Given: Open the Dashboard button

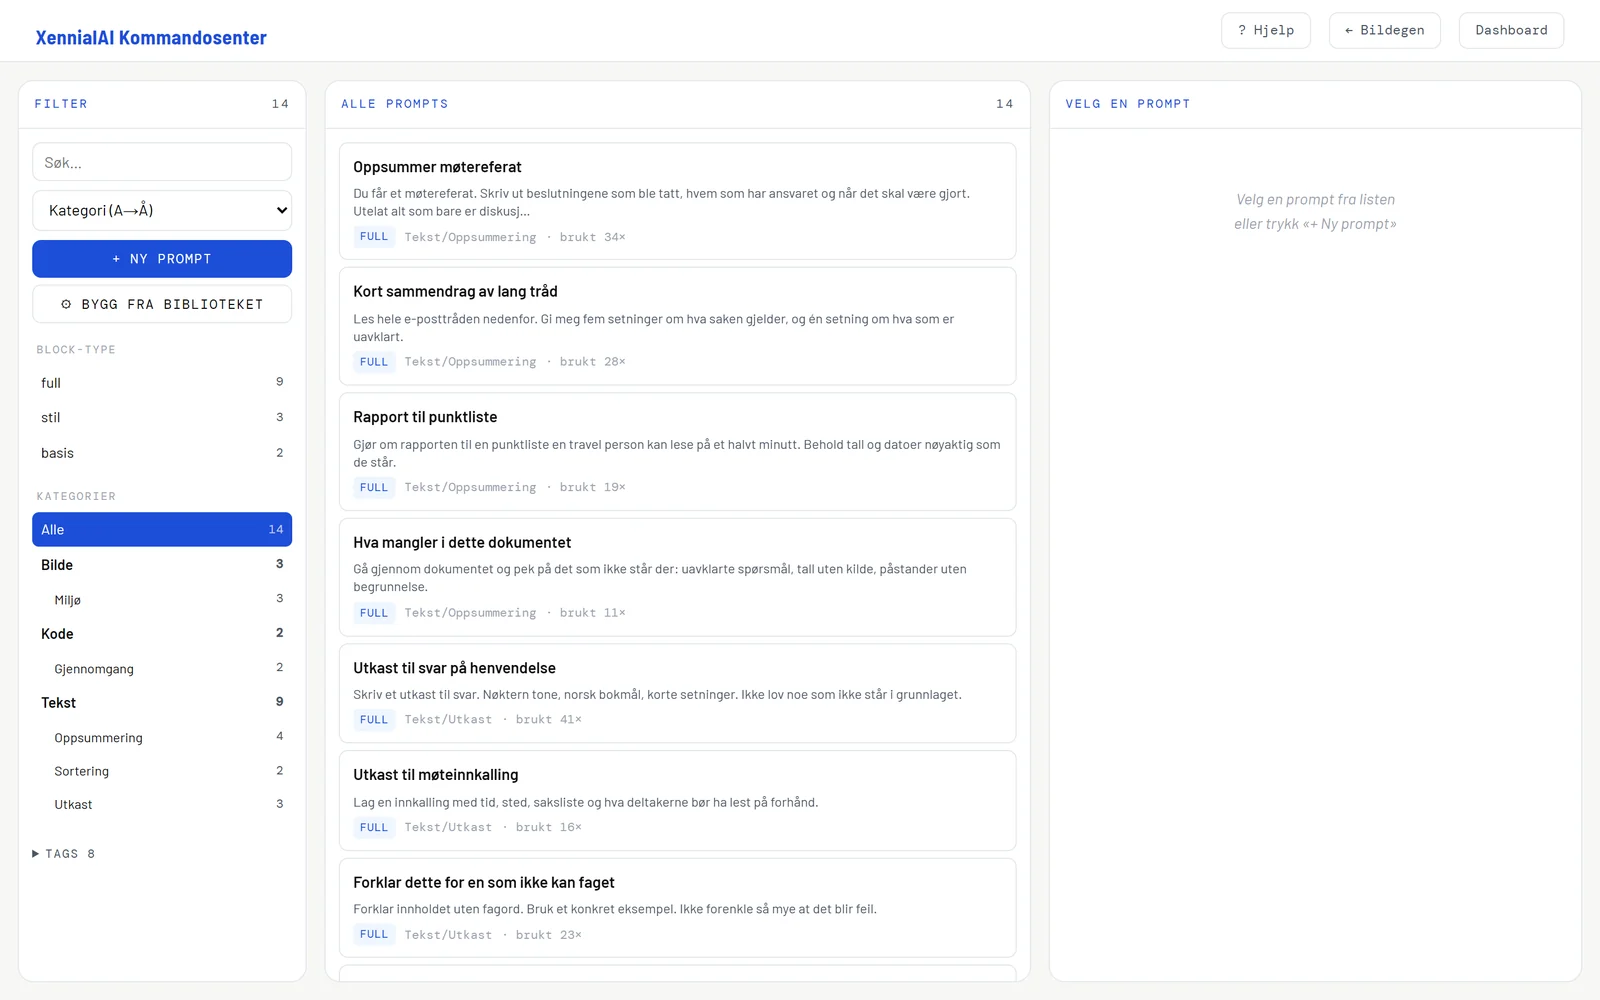Looking at the screenshot, I should (x=1511, y=30).
